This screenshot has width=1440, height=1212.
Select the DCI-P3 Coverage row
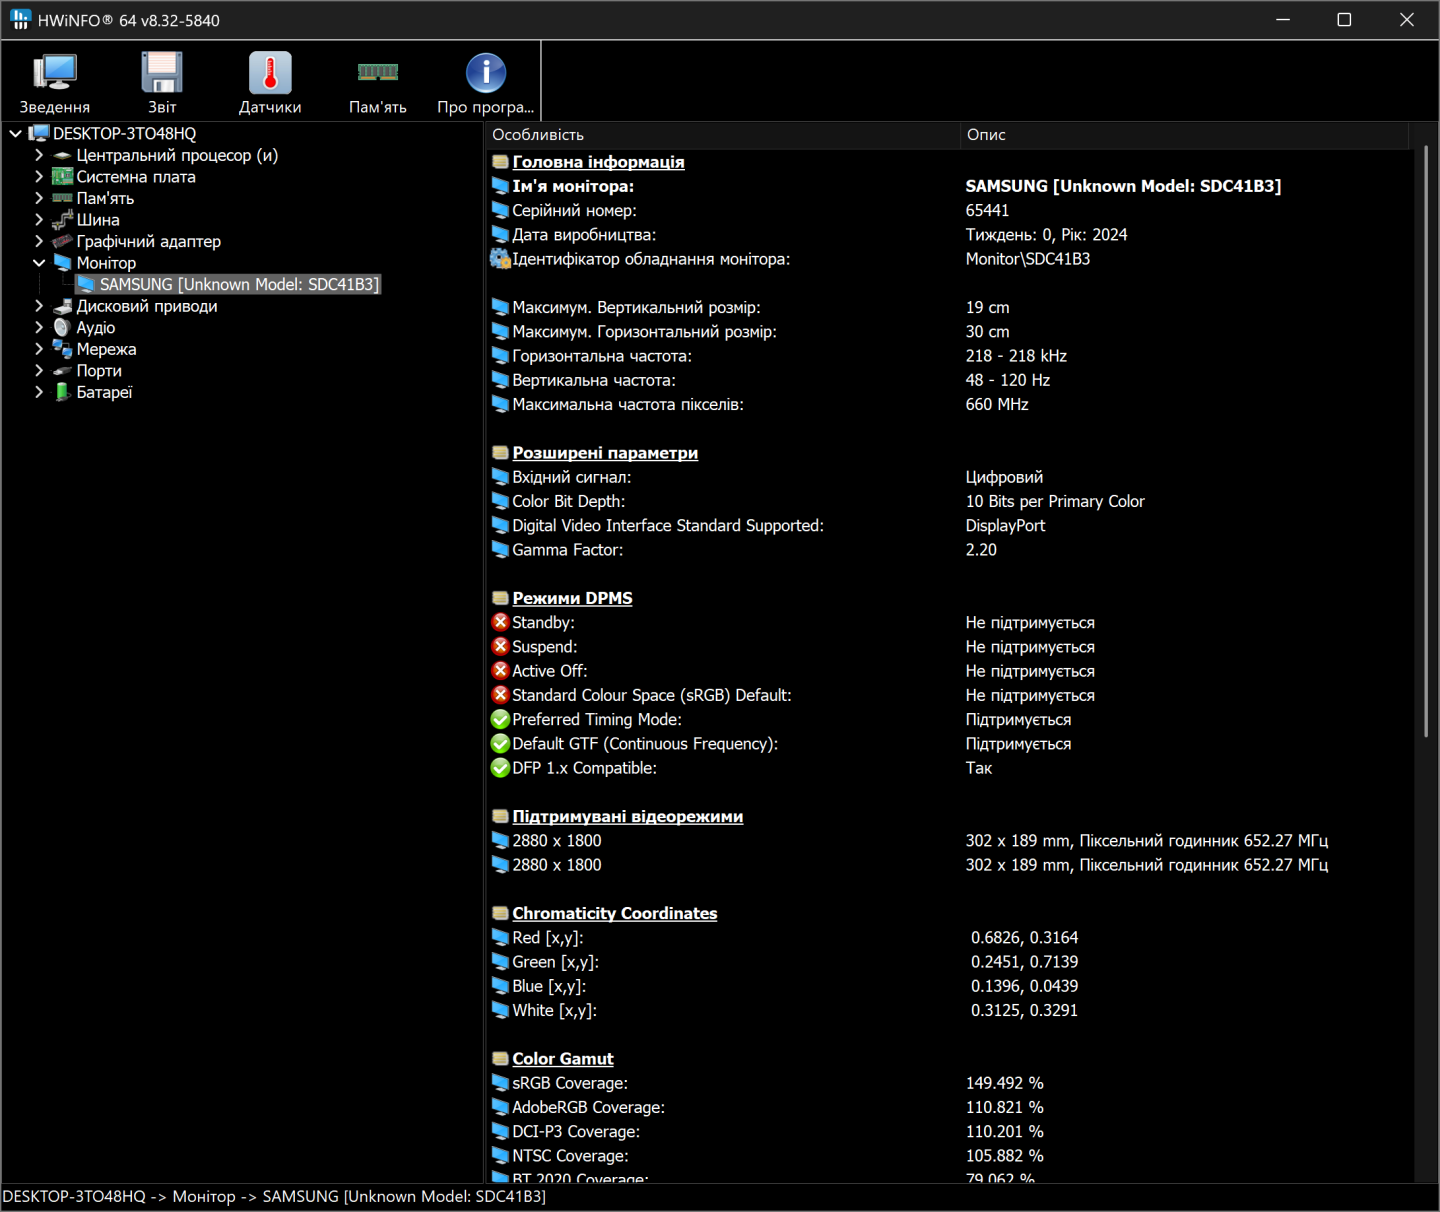coord(950,1132)
